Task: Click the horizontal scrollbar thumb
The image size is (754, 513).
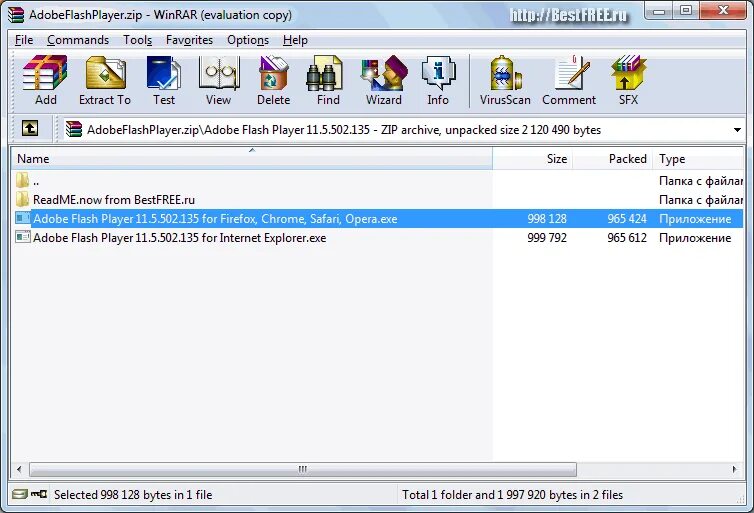Action: coord(303,469)
